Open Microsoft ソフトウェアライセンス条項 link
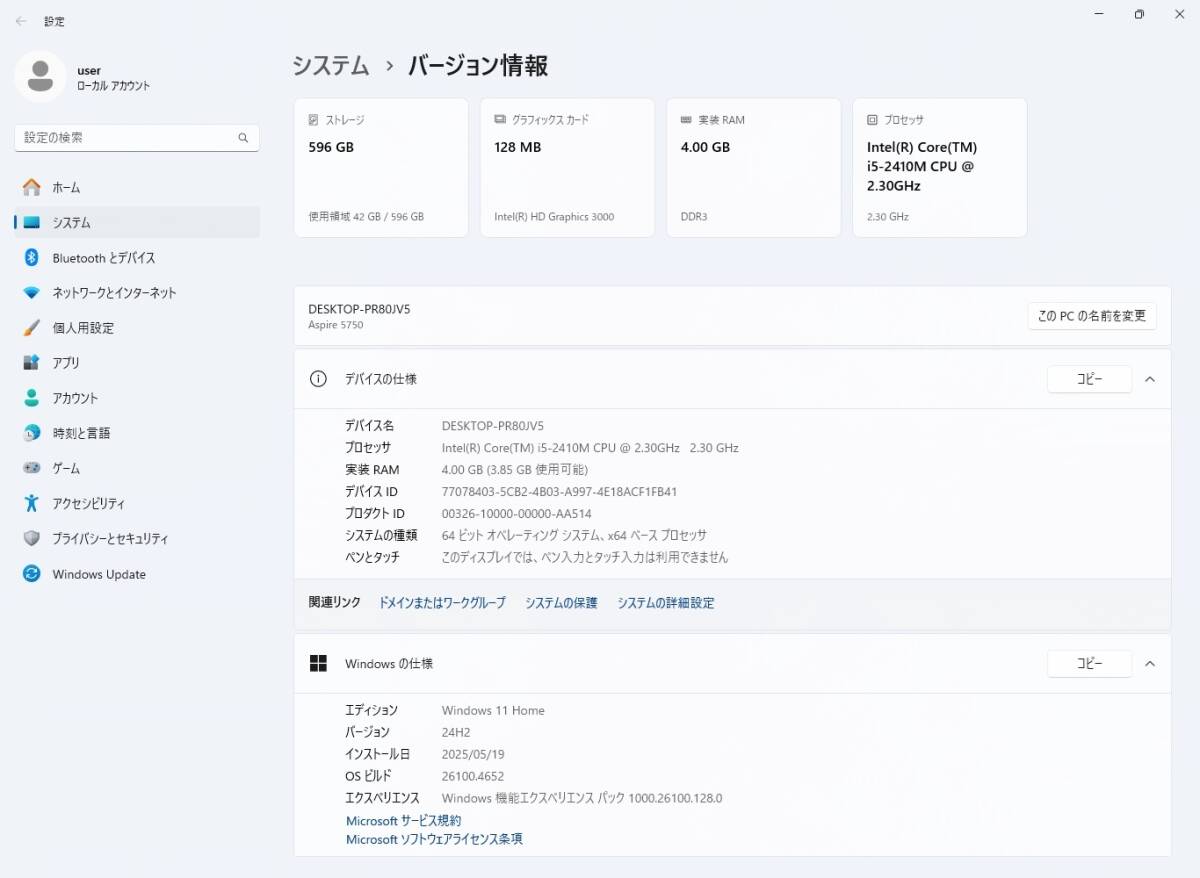 click(x=434, y=840)
